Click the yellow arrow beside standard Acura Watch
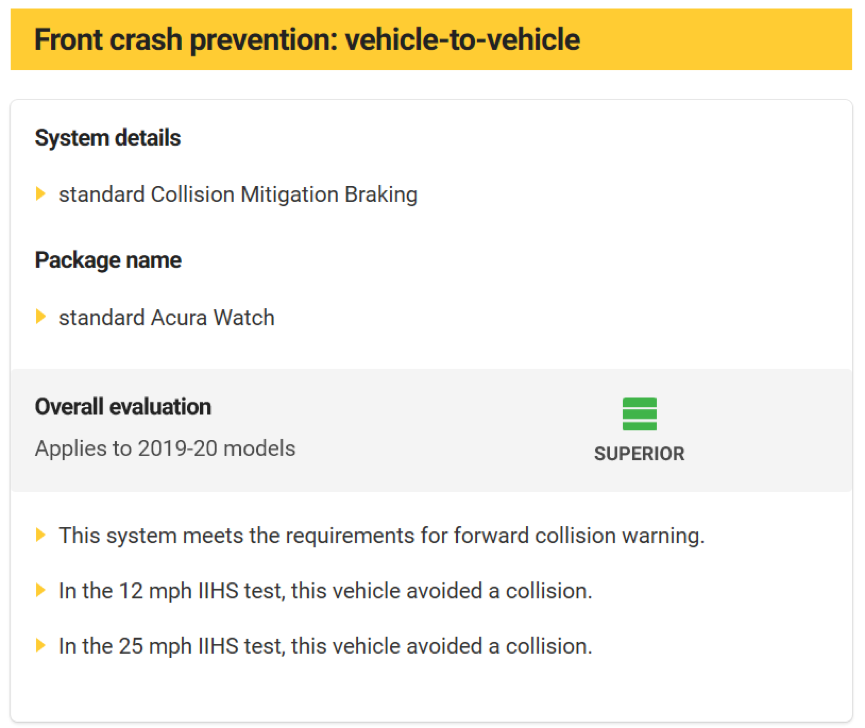The height and width of the screenshot is (728, 865). 40,317
